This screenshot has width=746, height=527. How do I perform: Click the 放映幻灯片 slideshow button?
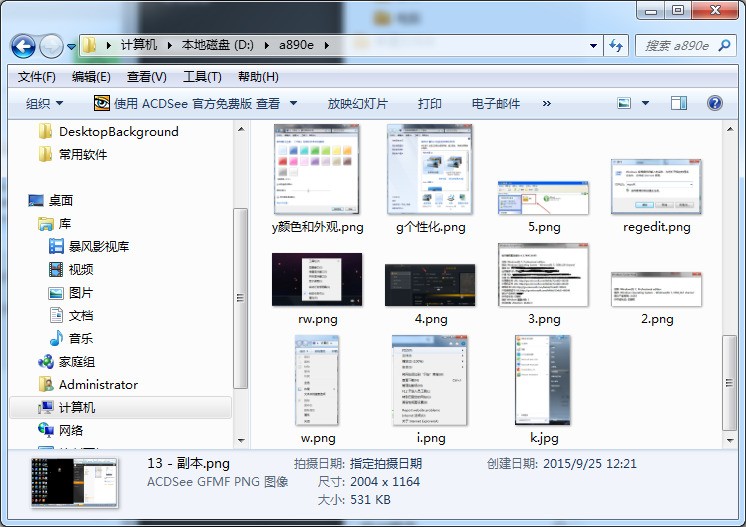click(357, 103)
